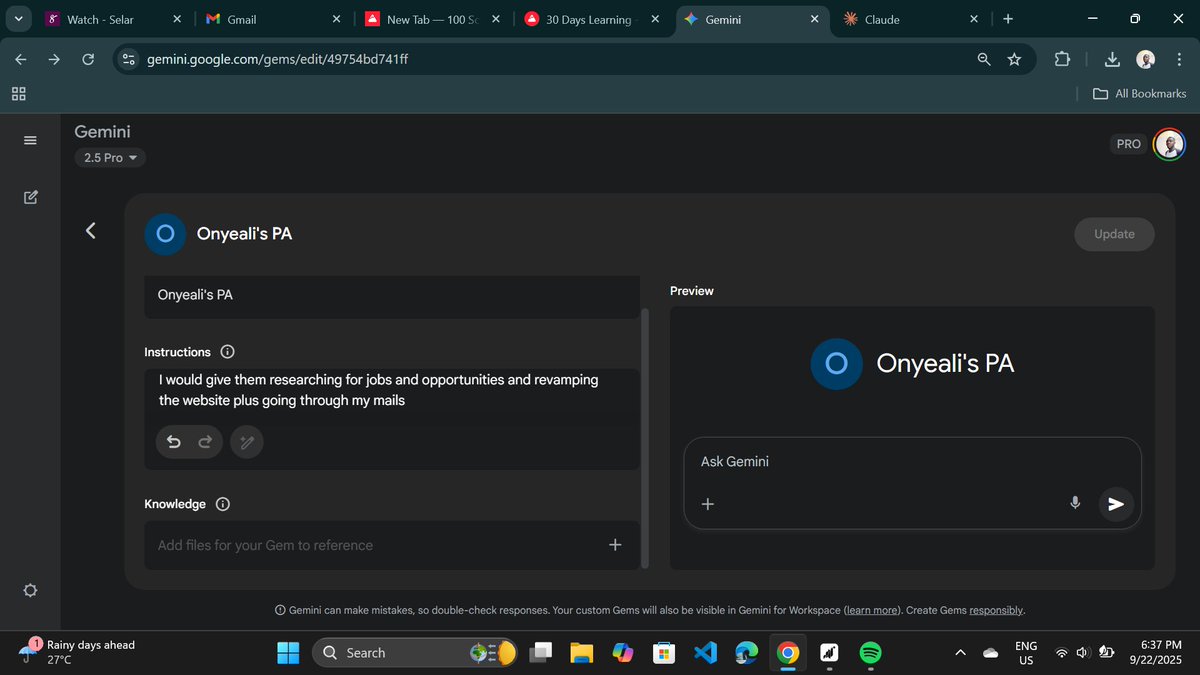Close the Gemini tab

point(814,19)
